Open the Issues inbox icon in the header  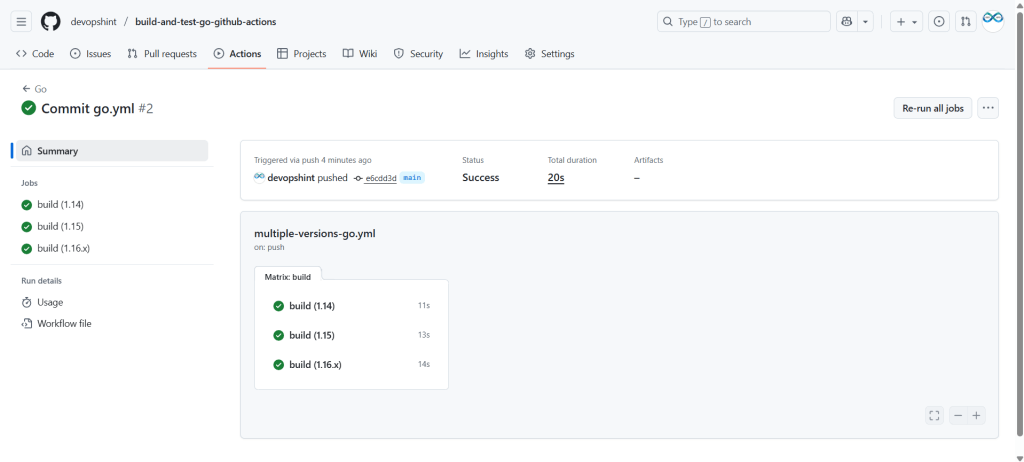(939, 22)
